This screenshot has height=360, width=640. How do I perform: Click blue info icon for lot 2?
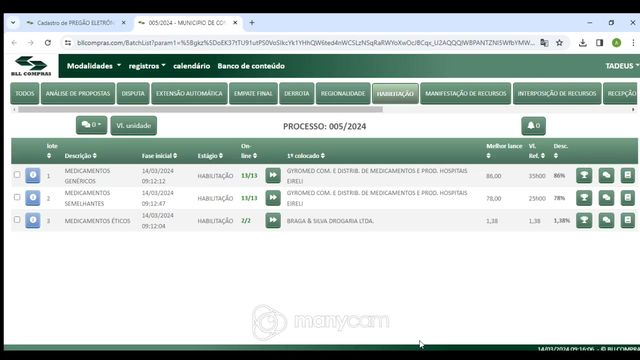pos(33,198)
